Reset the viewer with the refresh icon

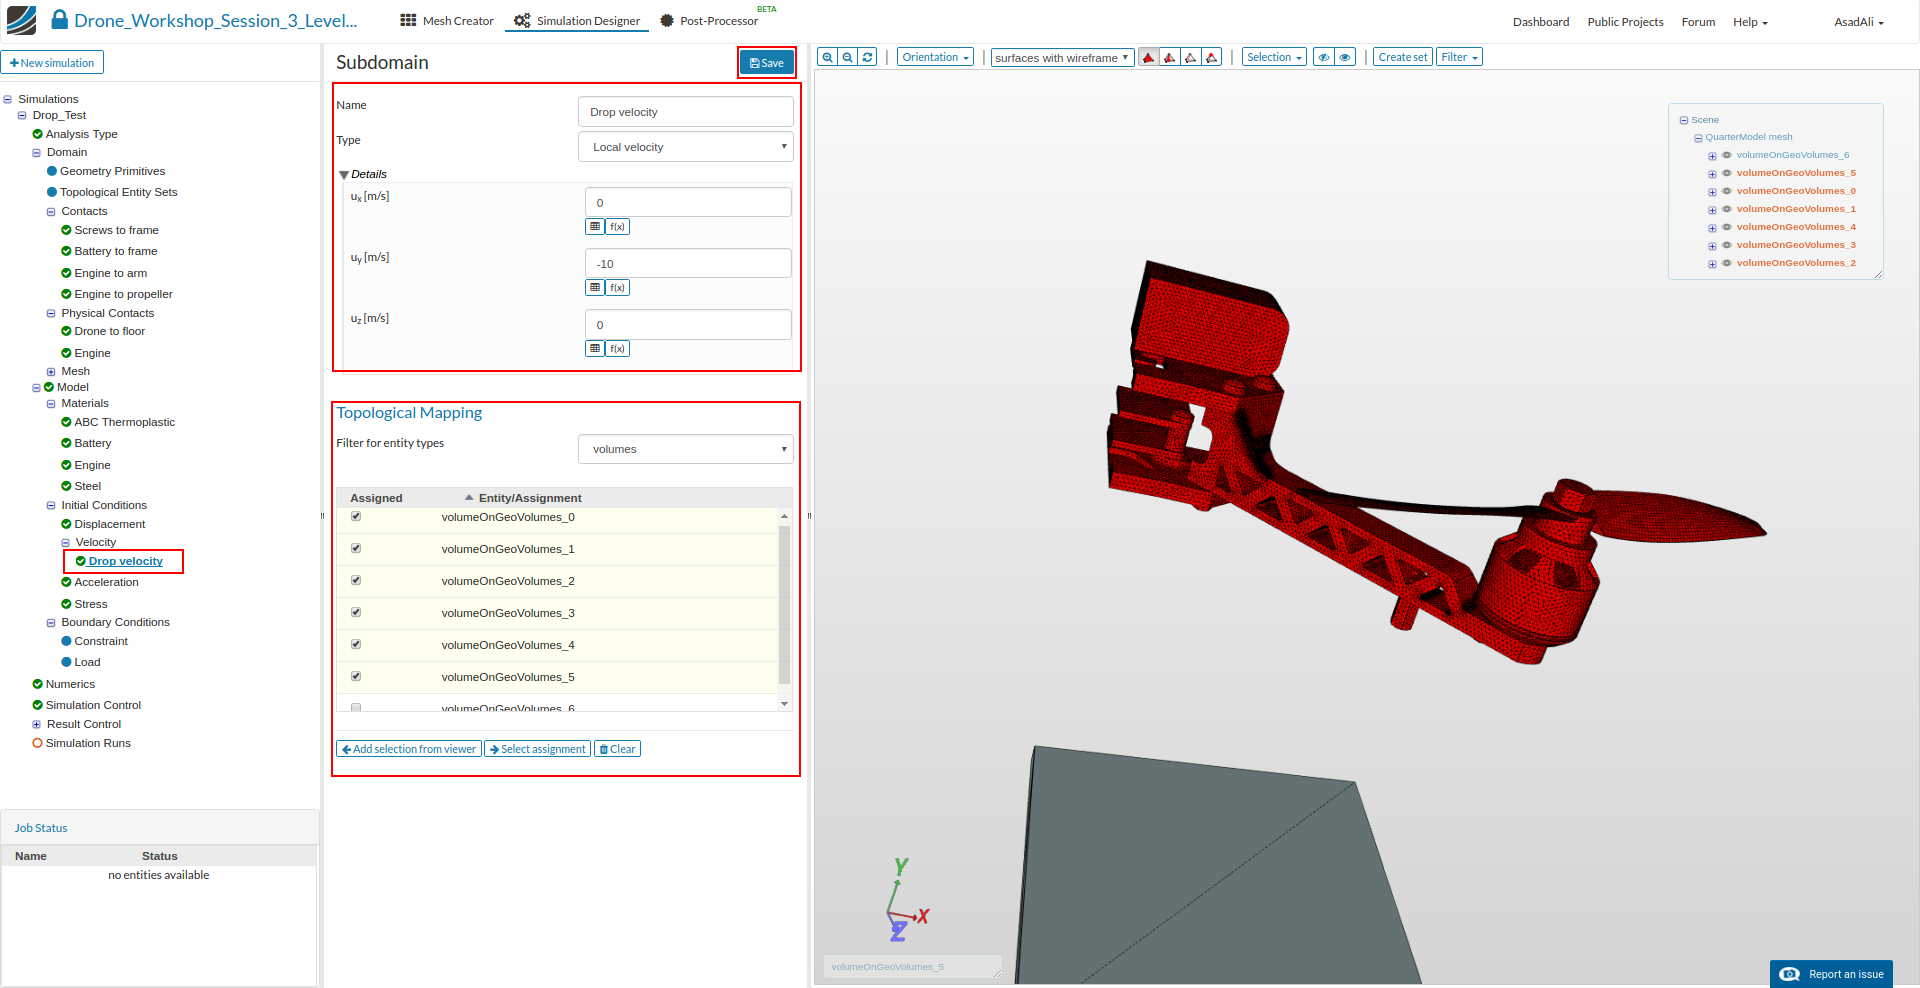(x=868, y=57)
